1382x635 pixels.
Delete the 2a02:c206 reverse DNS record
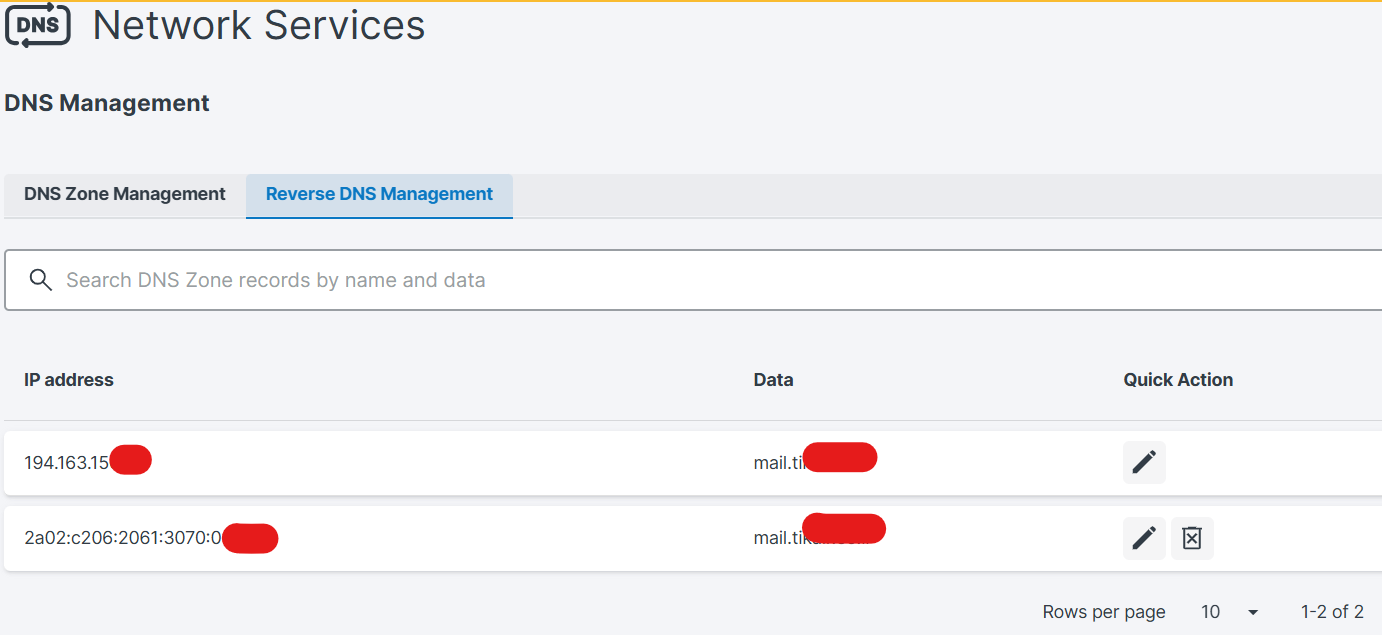point(1192,538)
